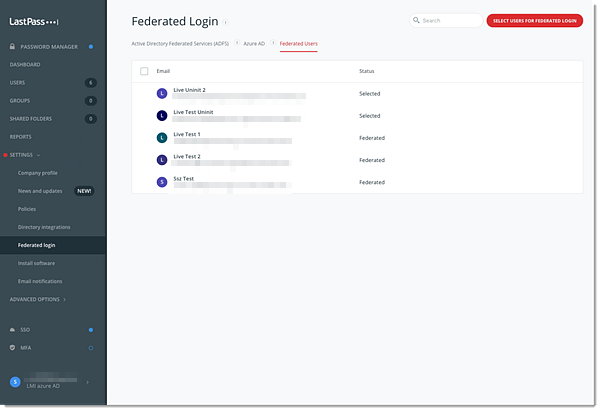Open Install software page

pyautogui.click(x=36, y=263)
